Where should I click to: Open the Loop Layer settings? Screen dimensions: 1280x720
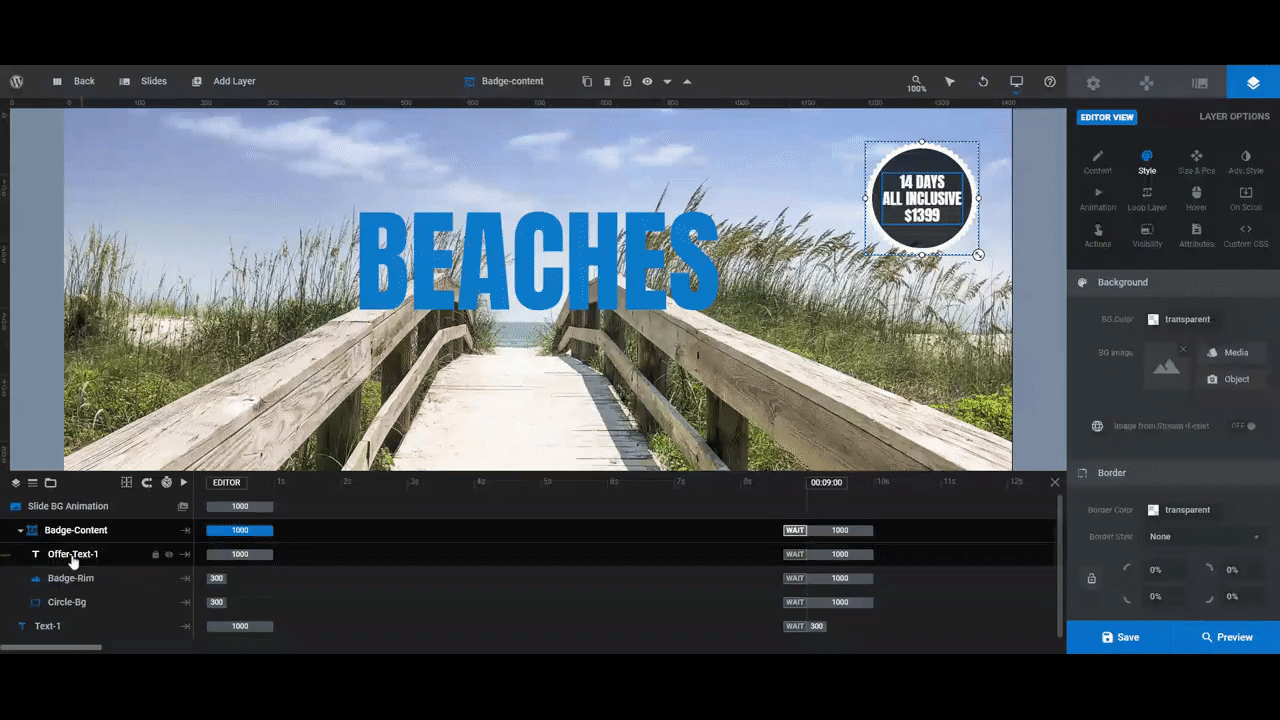(1146, 199)
